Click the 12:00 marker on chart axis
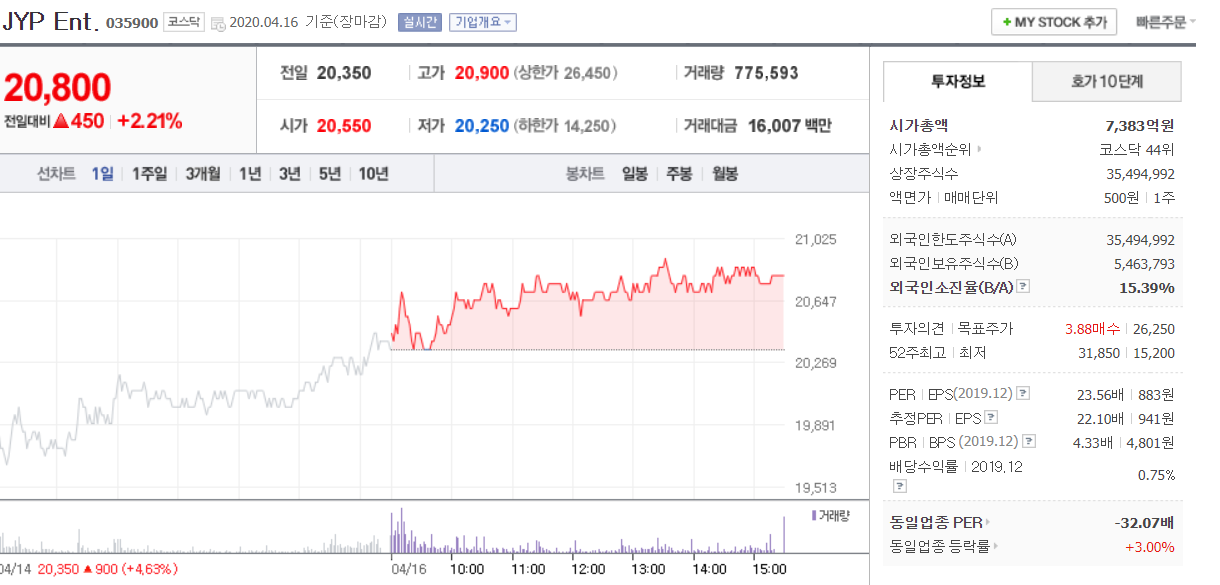The image size is (1220, 585). click(x=588, y=569)
